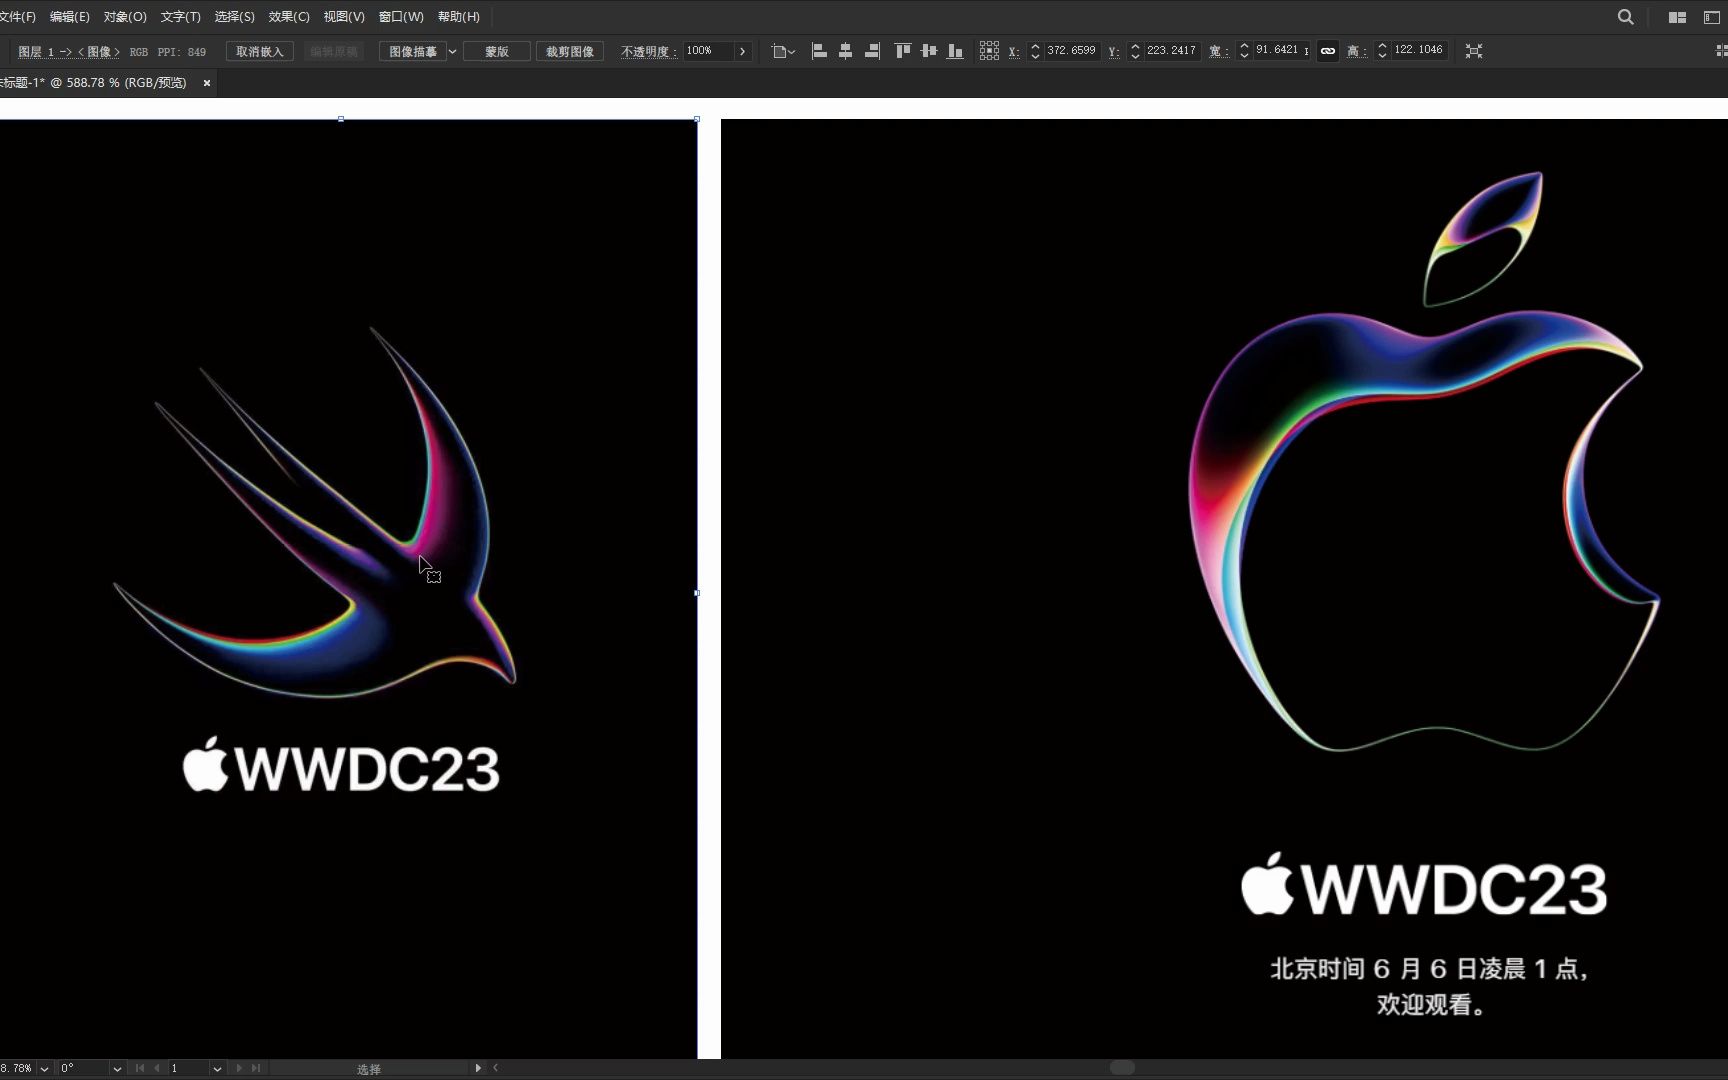Open the 对象(O) menu
The width and height of the screenshot is (1728, 1080).
(x=125, y=17)
